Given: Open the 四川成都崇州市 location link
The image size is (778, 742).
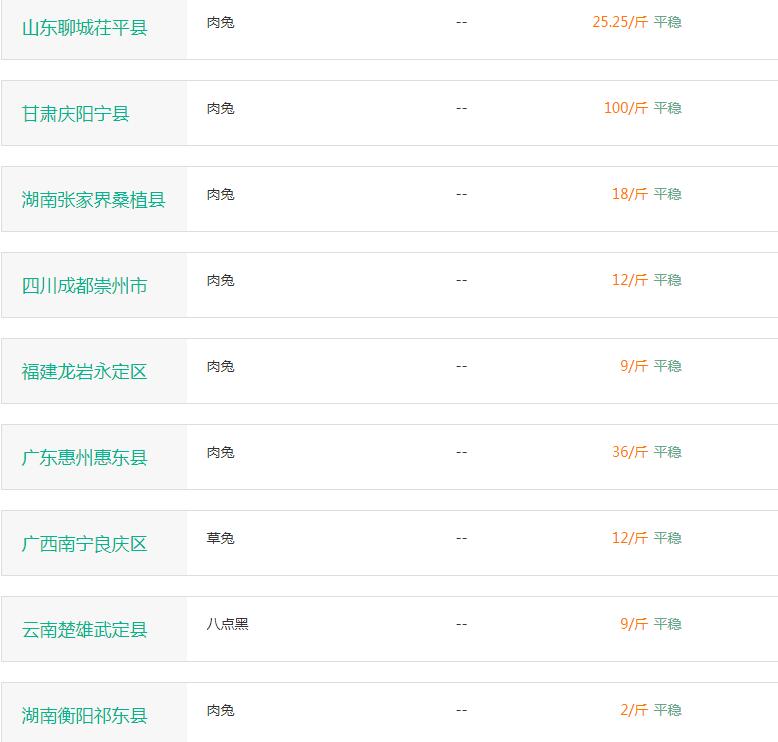Looking at the screenshot, I should 84,285.
